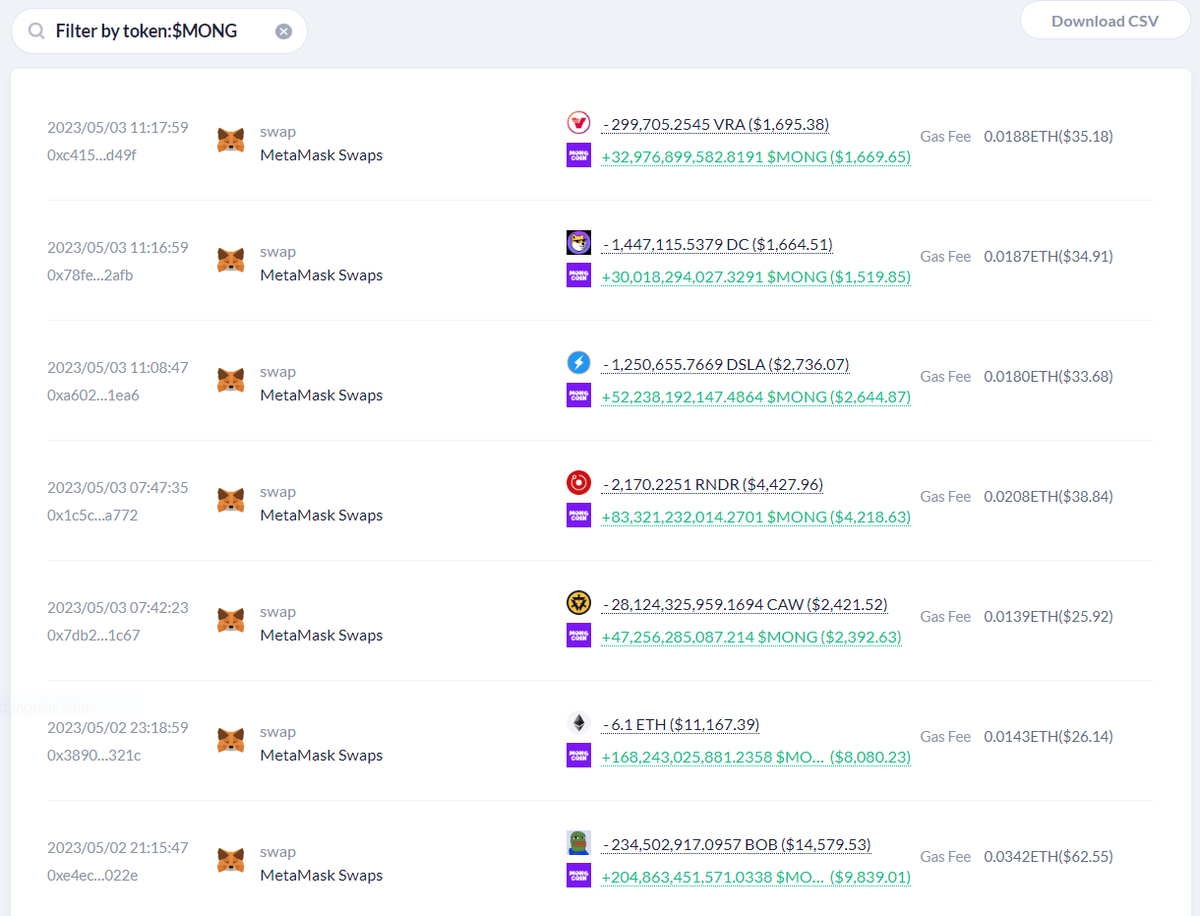Open transaction hash 0x1c5c...a772
Image resolution: width=1200 pixels, height=916 pixels.
tap(92, 515)
